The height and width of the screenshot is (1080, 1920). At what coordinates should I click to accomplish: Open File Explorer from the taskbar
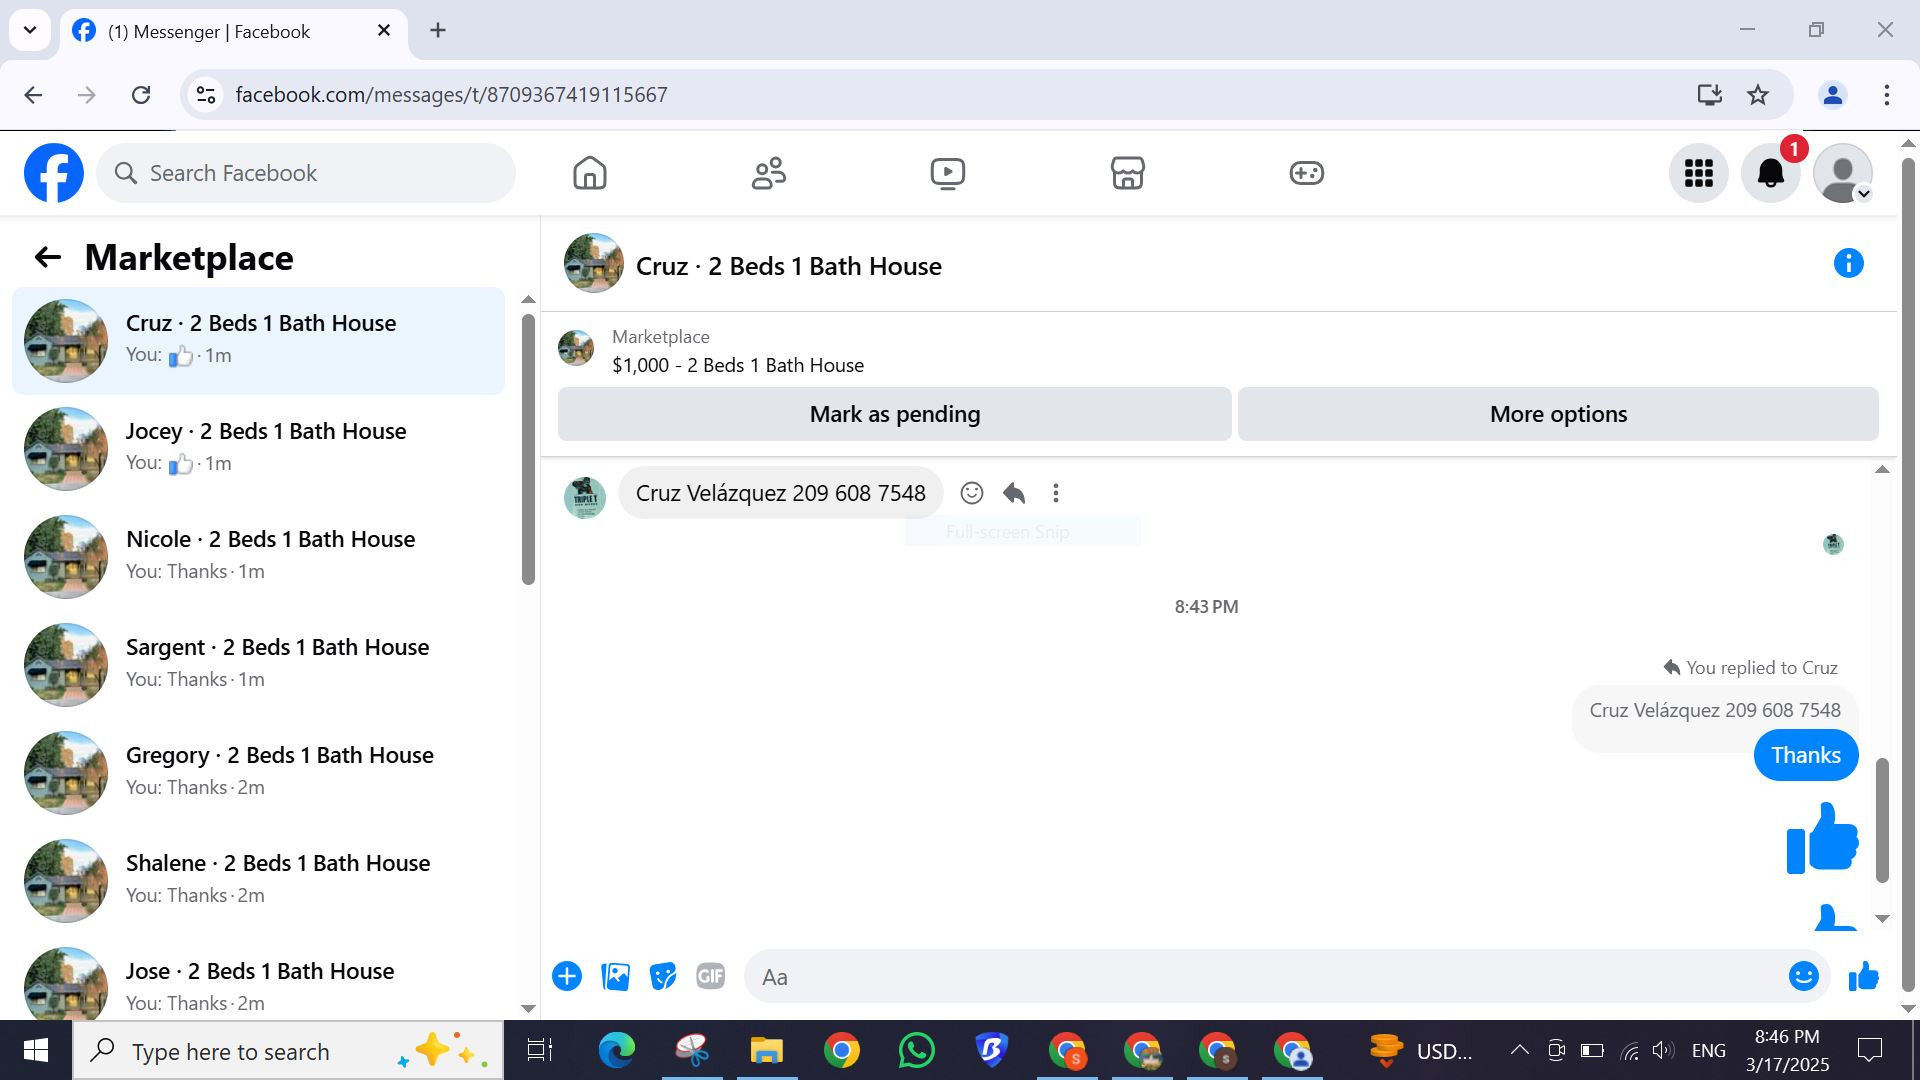click(766, 1050)
